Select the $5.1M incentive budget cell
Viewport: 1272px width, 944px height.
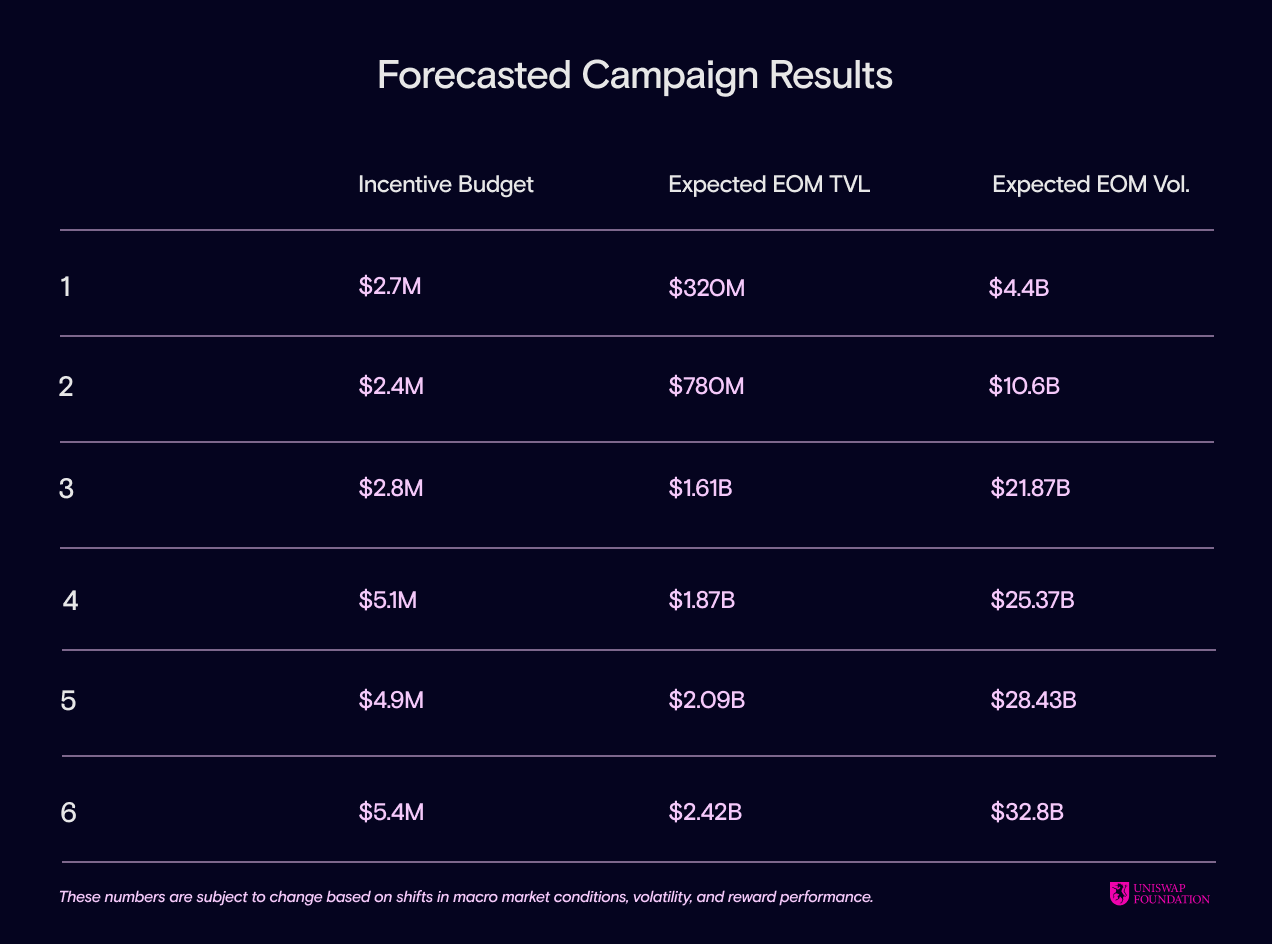pyautogui.click(x=388, y=600)
